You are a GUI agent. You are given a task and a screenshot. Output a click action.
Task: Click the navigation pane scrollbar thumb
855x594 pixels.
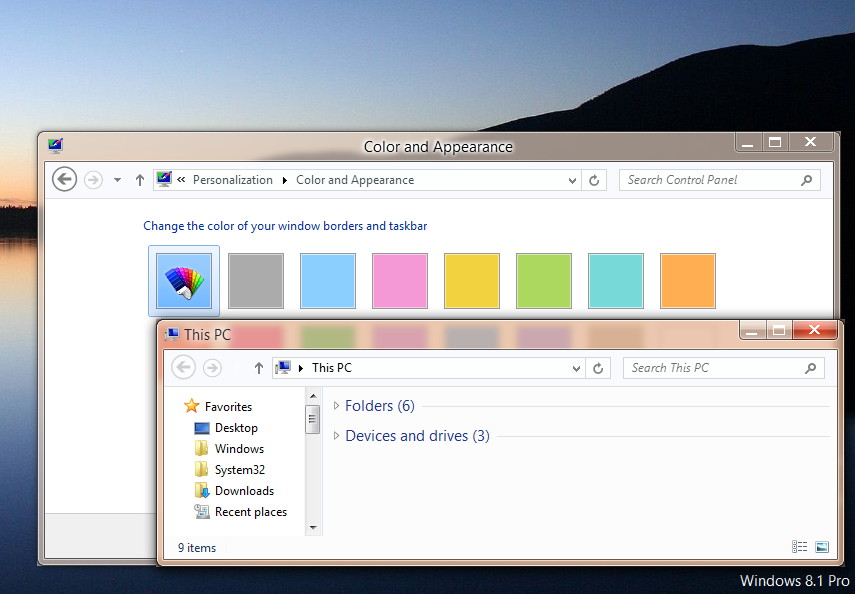click(x=312, y=419)
